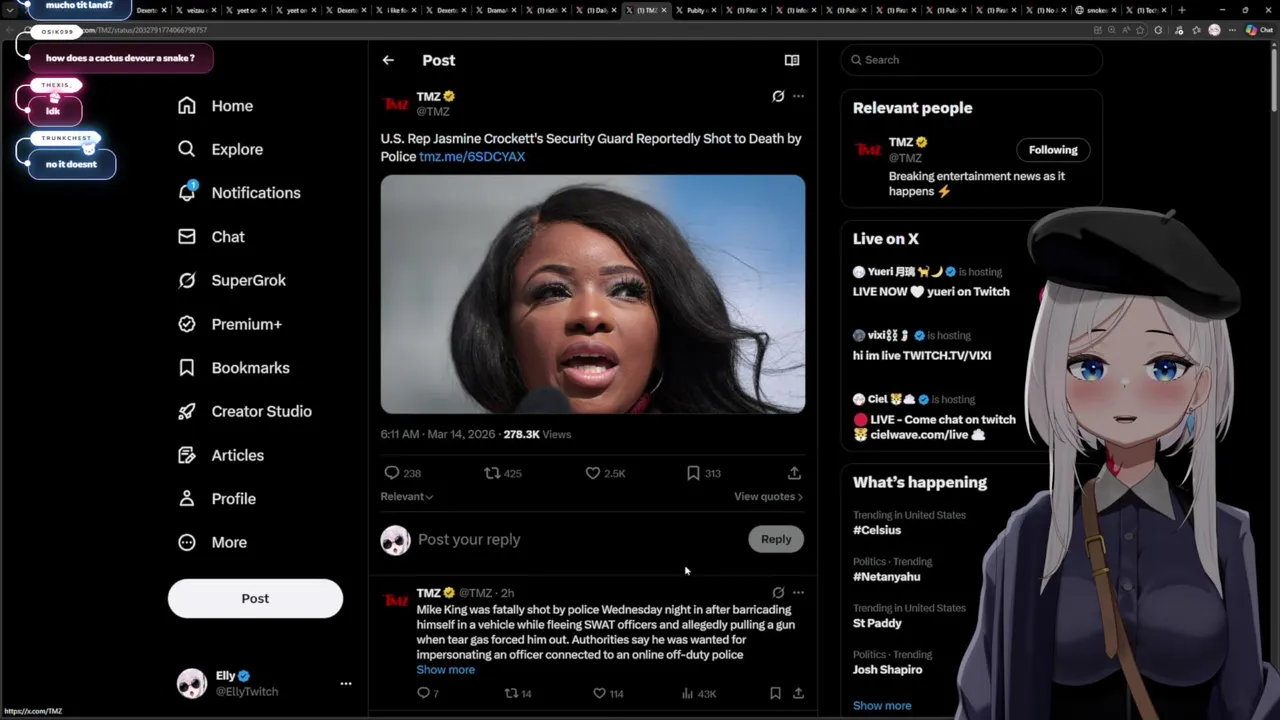This screenshot has width=1280, height=720.
Task: Click TMZ author name on main post
Action: (429, 97)
